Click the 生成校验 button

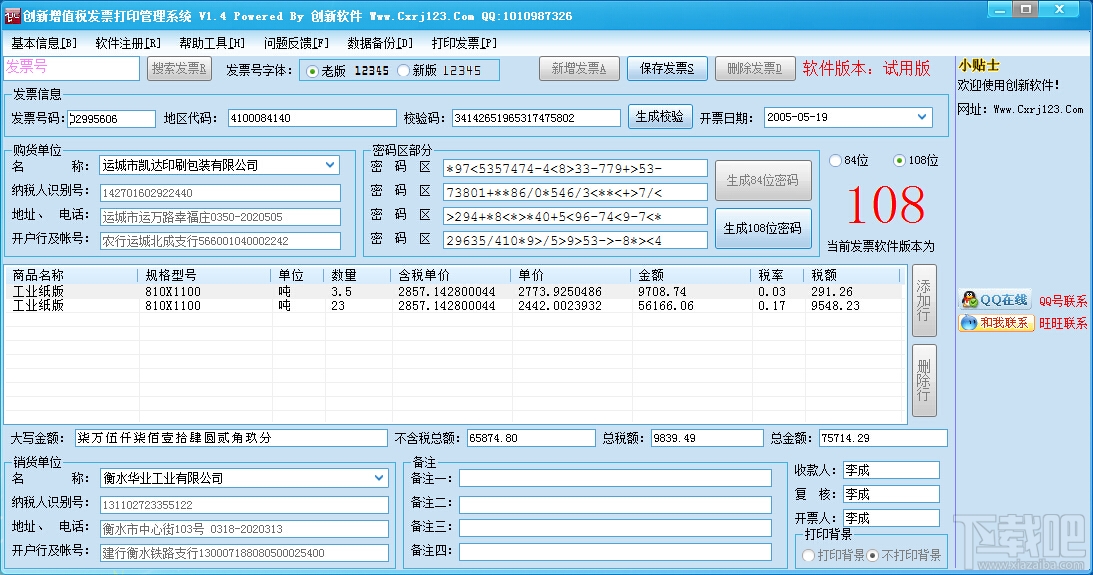point(659,117)
